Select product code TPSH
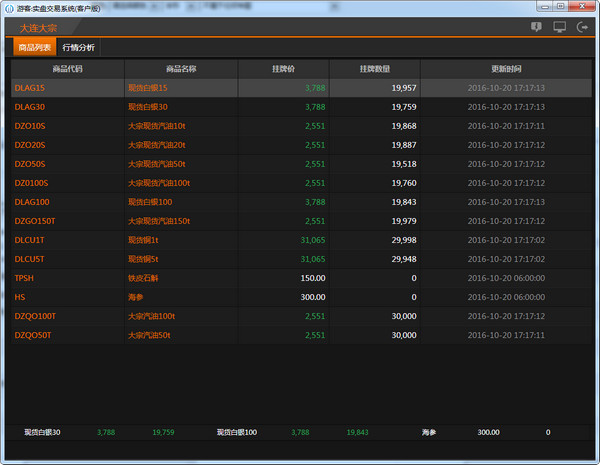This screenshot has height=465, width=600. [24, 278]
